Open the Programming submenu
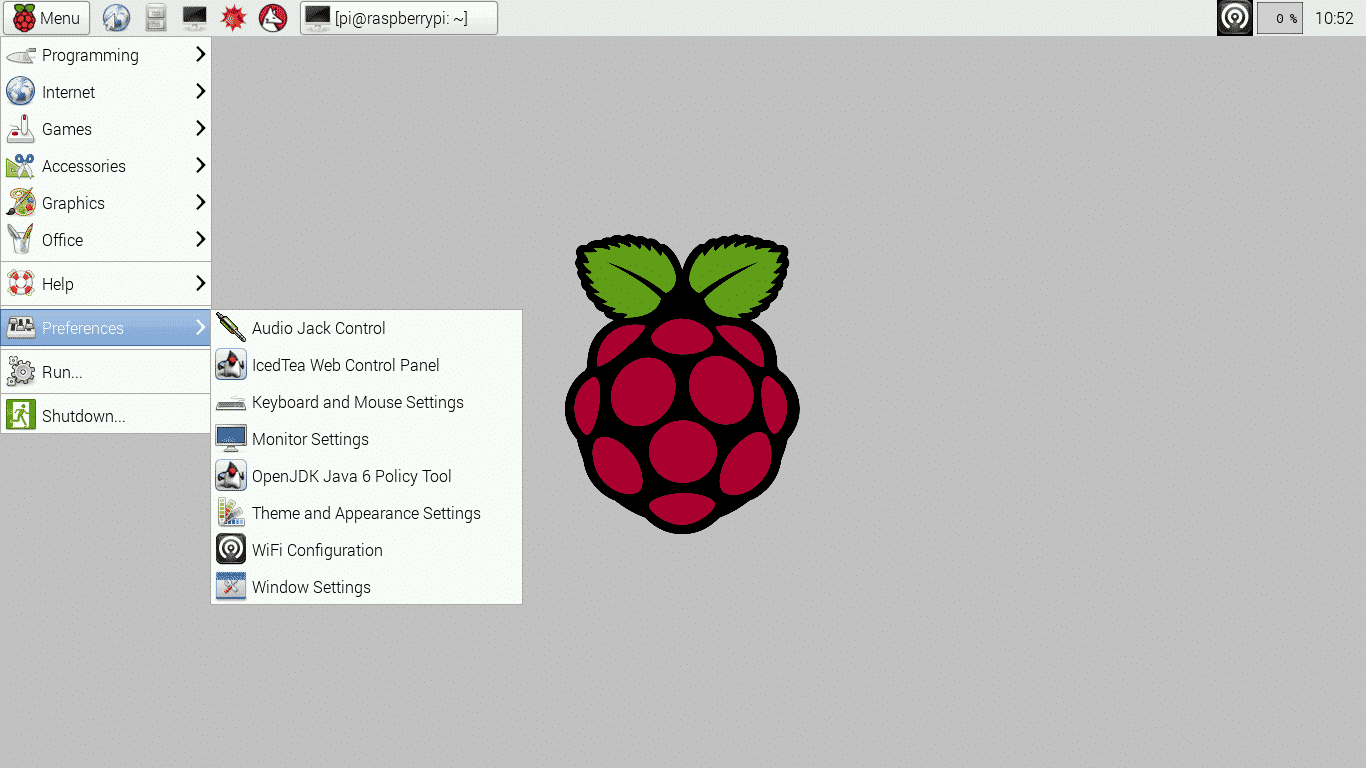The image size is (1366, 768). pyautogui.click(x=106, y=55)
